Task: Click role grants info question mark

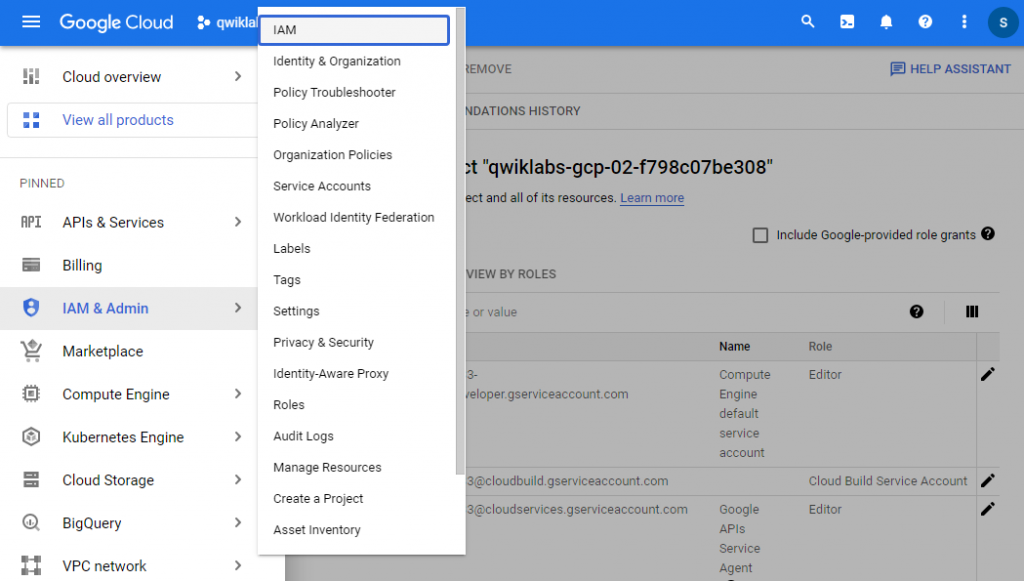Action: [987, 234]
